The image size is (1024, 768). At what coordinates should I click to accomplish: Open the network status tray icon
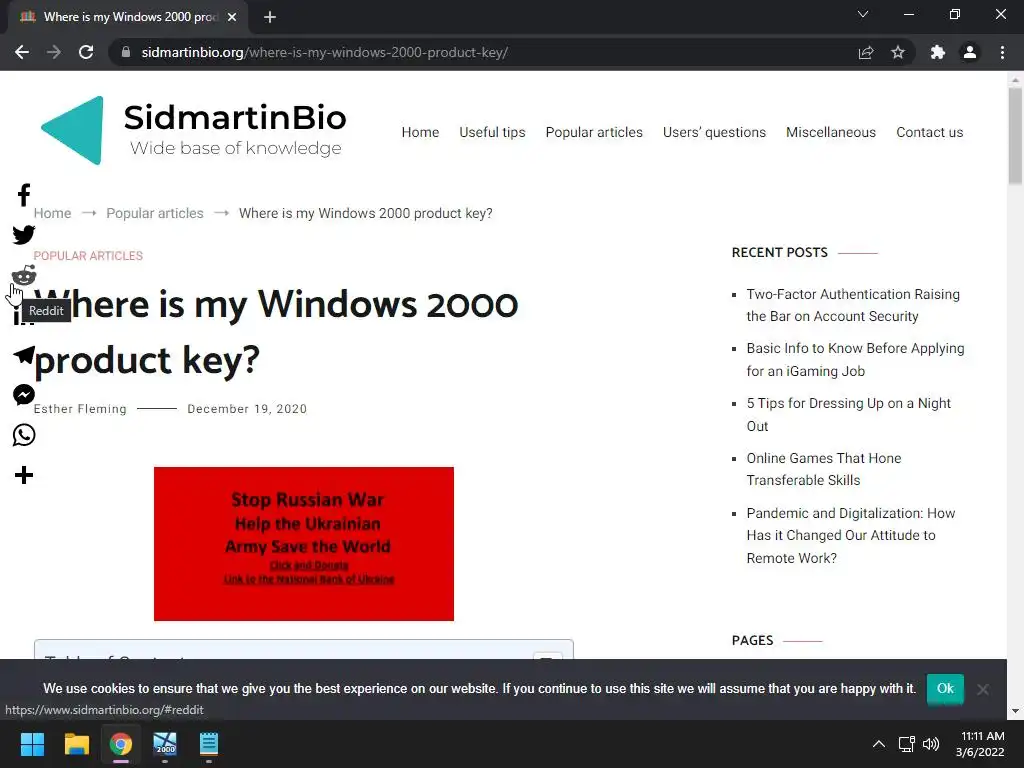tap(906, 744)
